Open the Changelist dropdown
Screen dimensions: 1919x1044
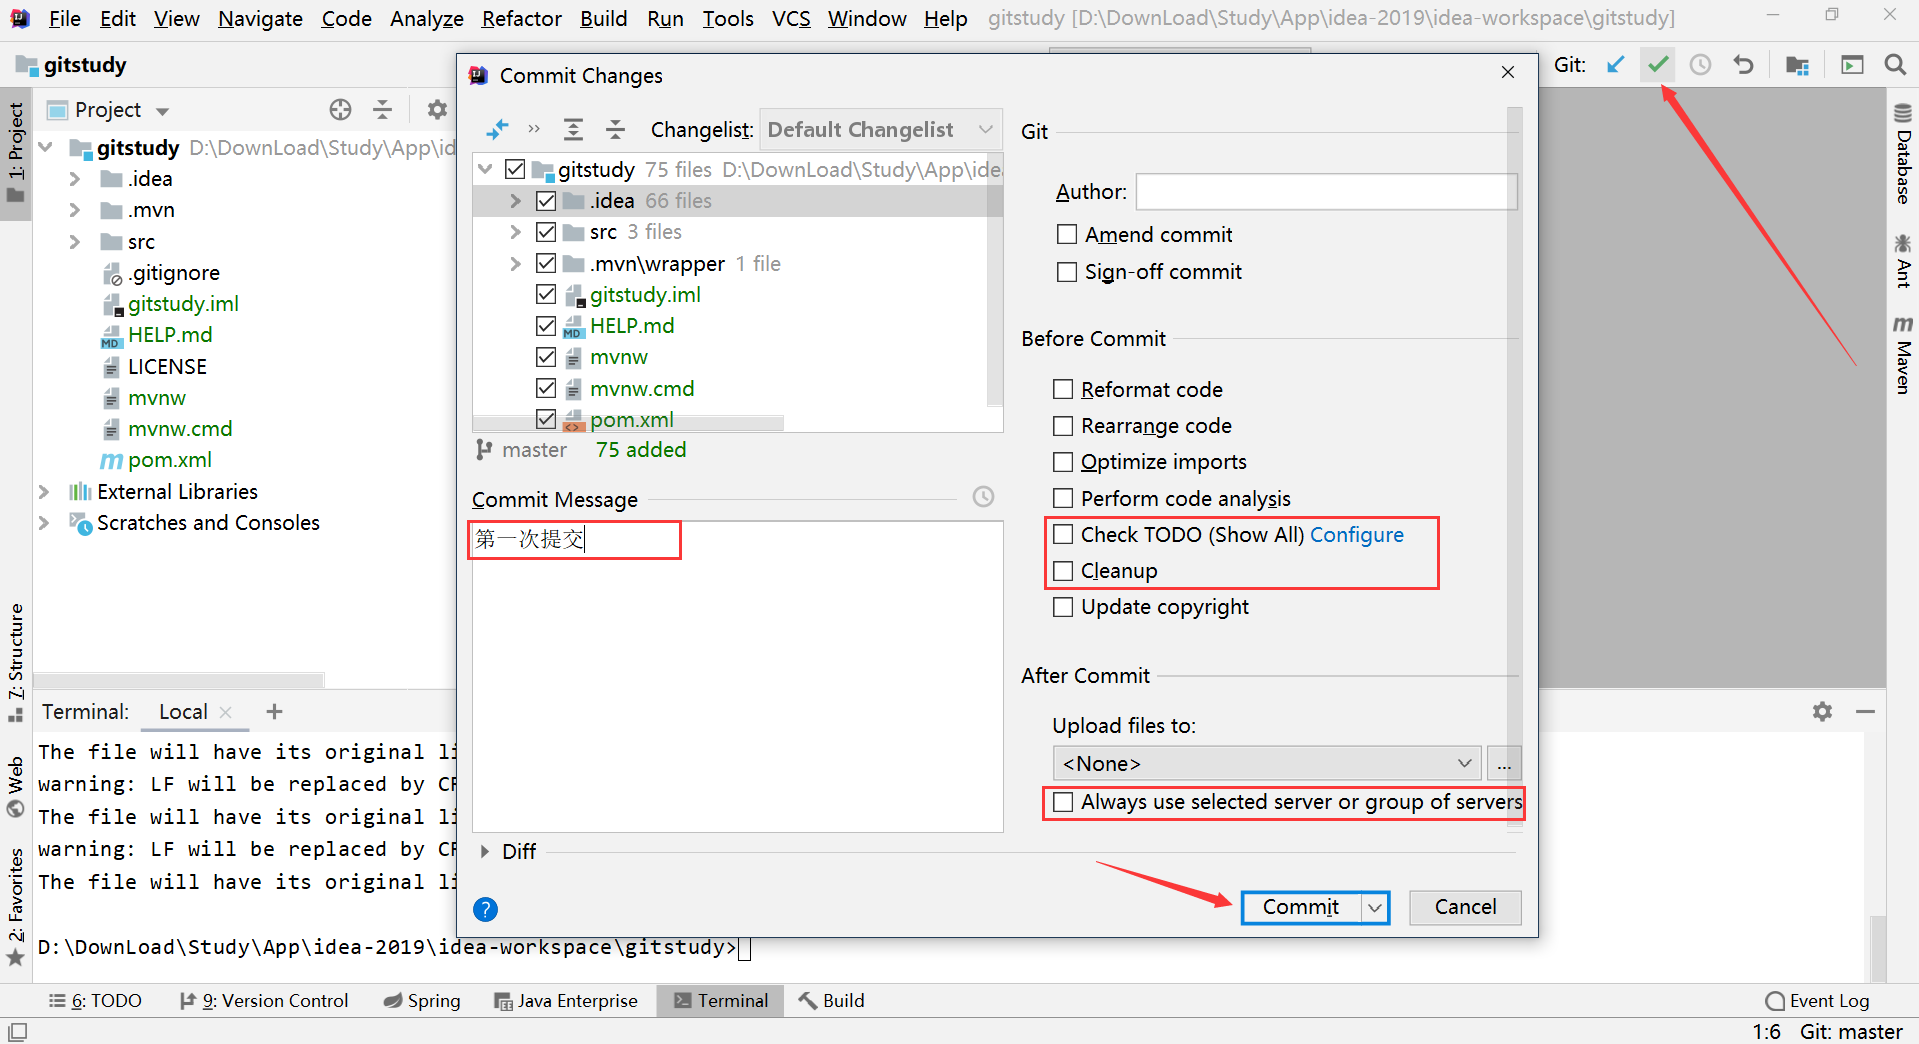(x=881, y=129)
